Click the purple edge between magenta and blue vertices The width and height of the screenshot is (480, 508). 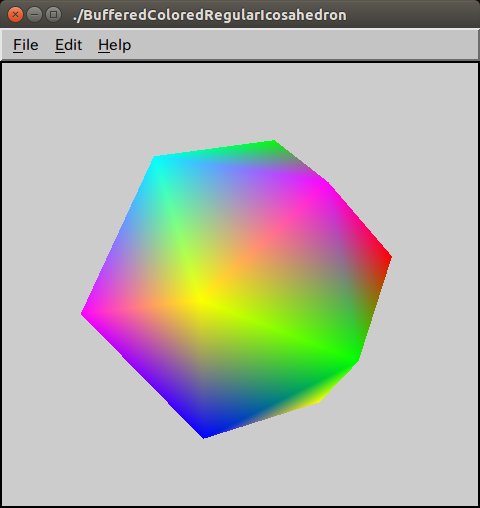(x=143, y=375)
